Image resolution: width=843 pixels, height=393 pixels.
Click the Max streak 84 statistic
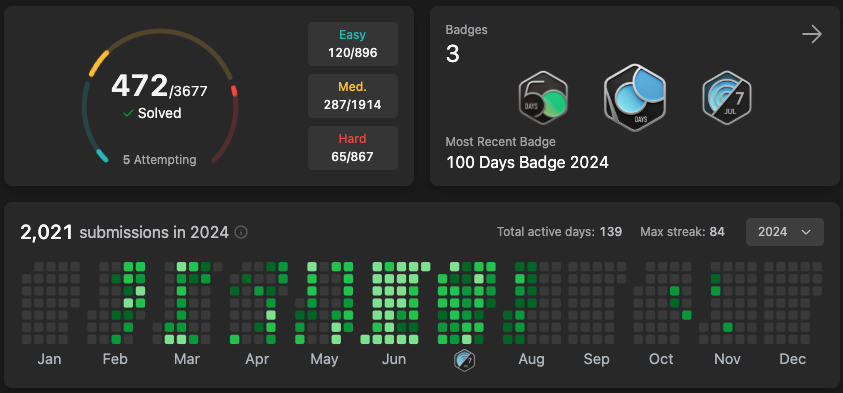[x=682, y=232]
